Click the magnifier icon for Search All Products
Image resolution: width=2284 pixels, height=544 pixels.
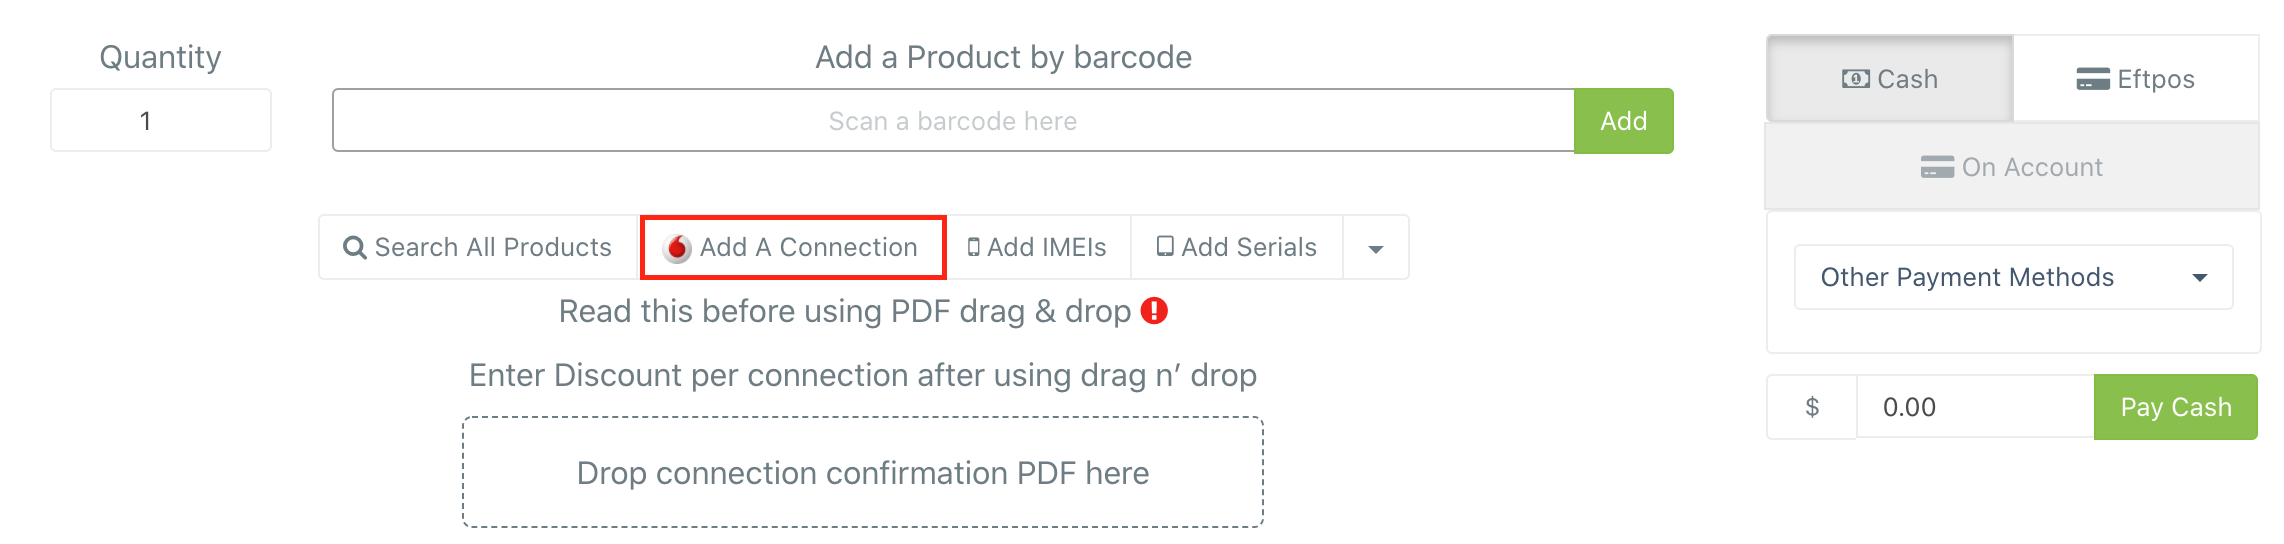coord(354,247)
